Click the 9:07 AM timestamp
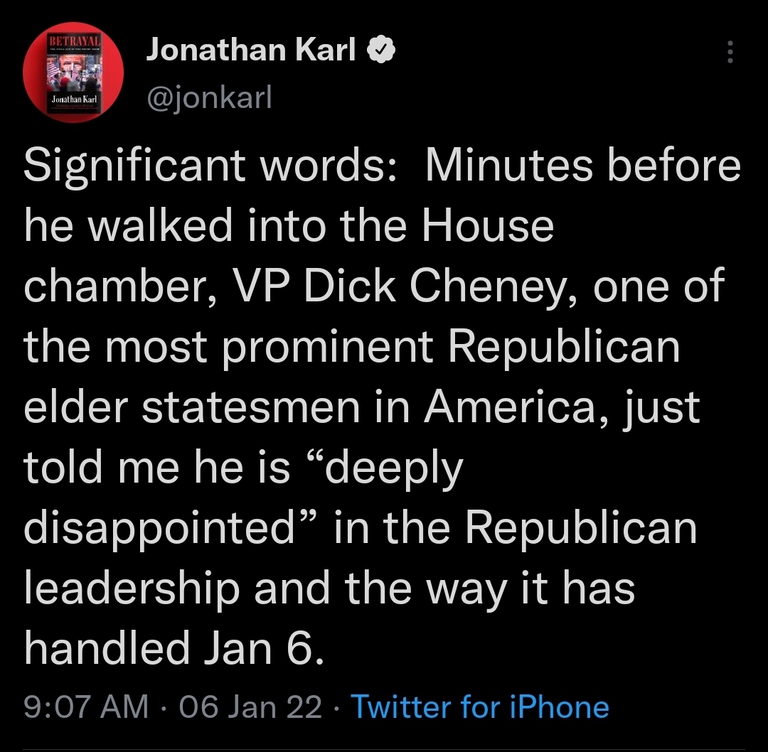This screenshot has height=752, width=768. 86,707
